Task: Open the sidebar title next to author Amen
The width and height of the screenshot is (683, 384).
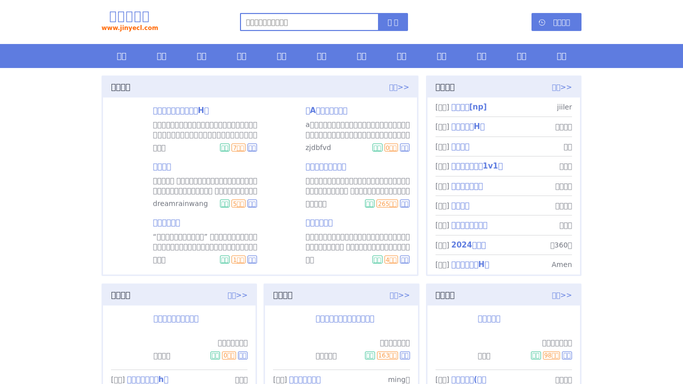Action: (470, 265)
